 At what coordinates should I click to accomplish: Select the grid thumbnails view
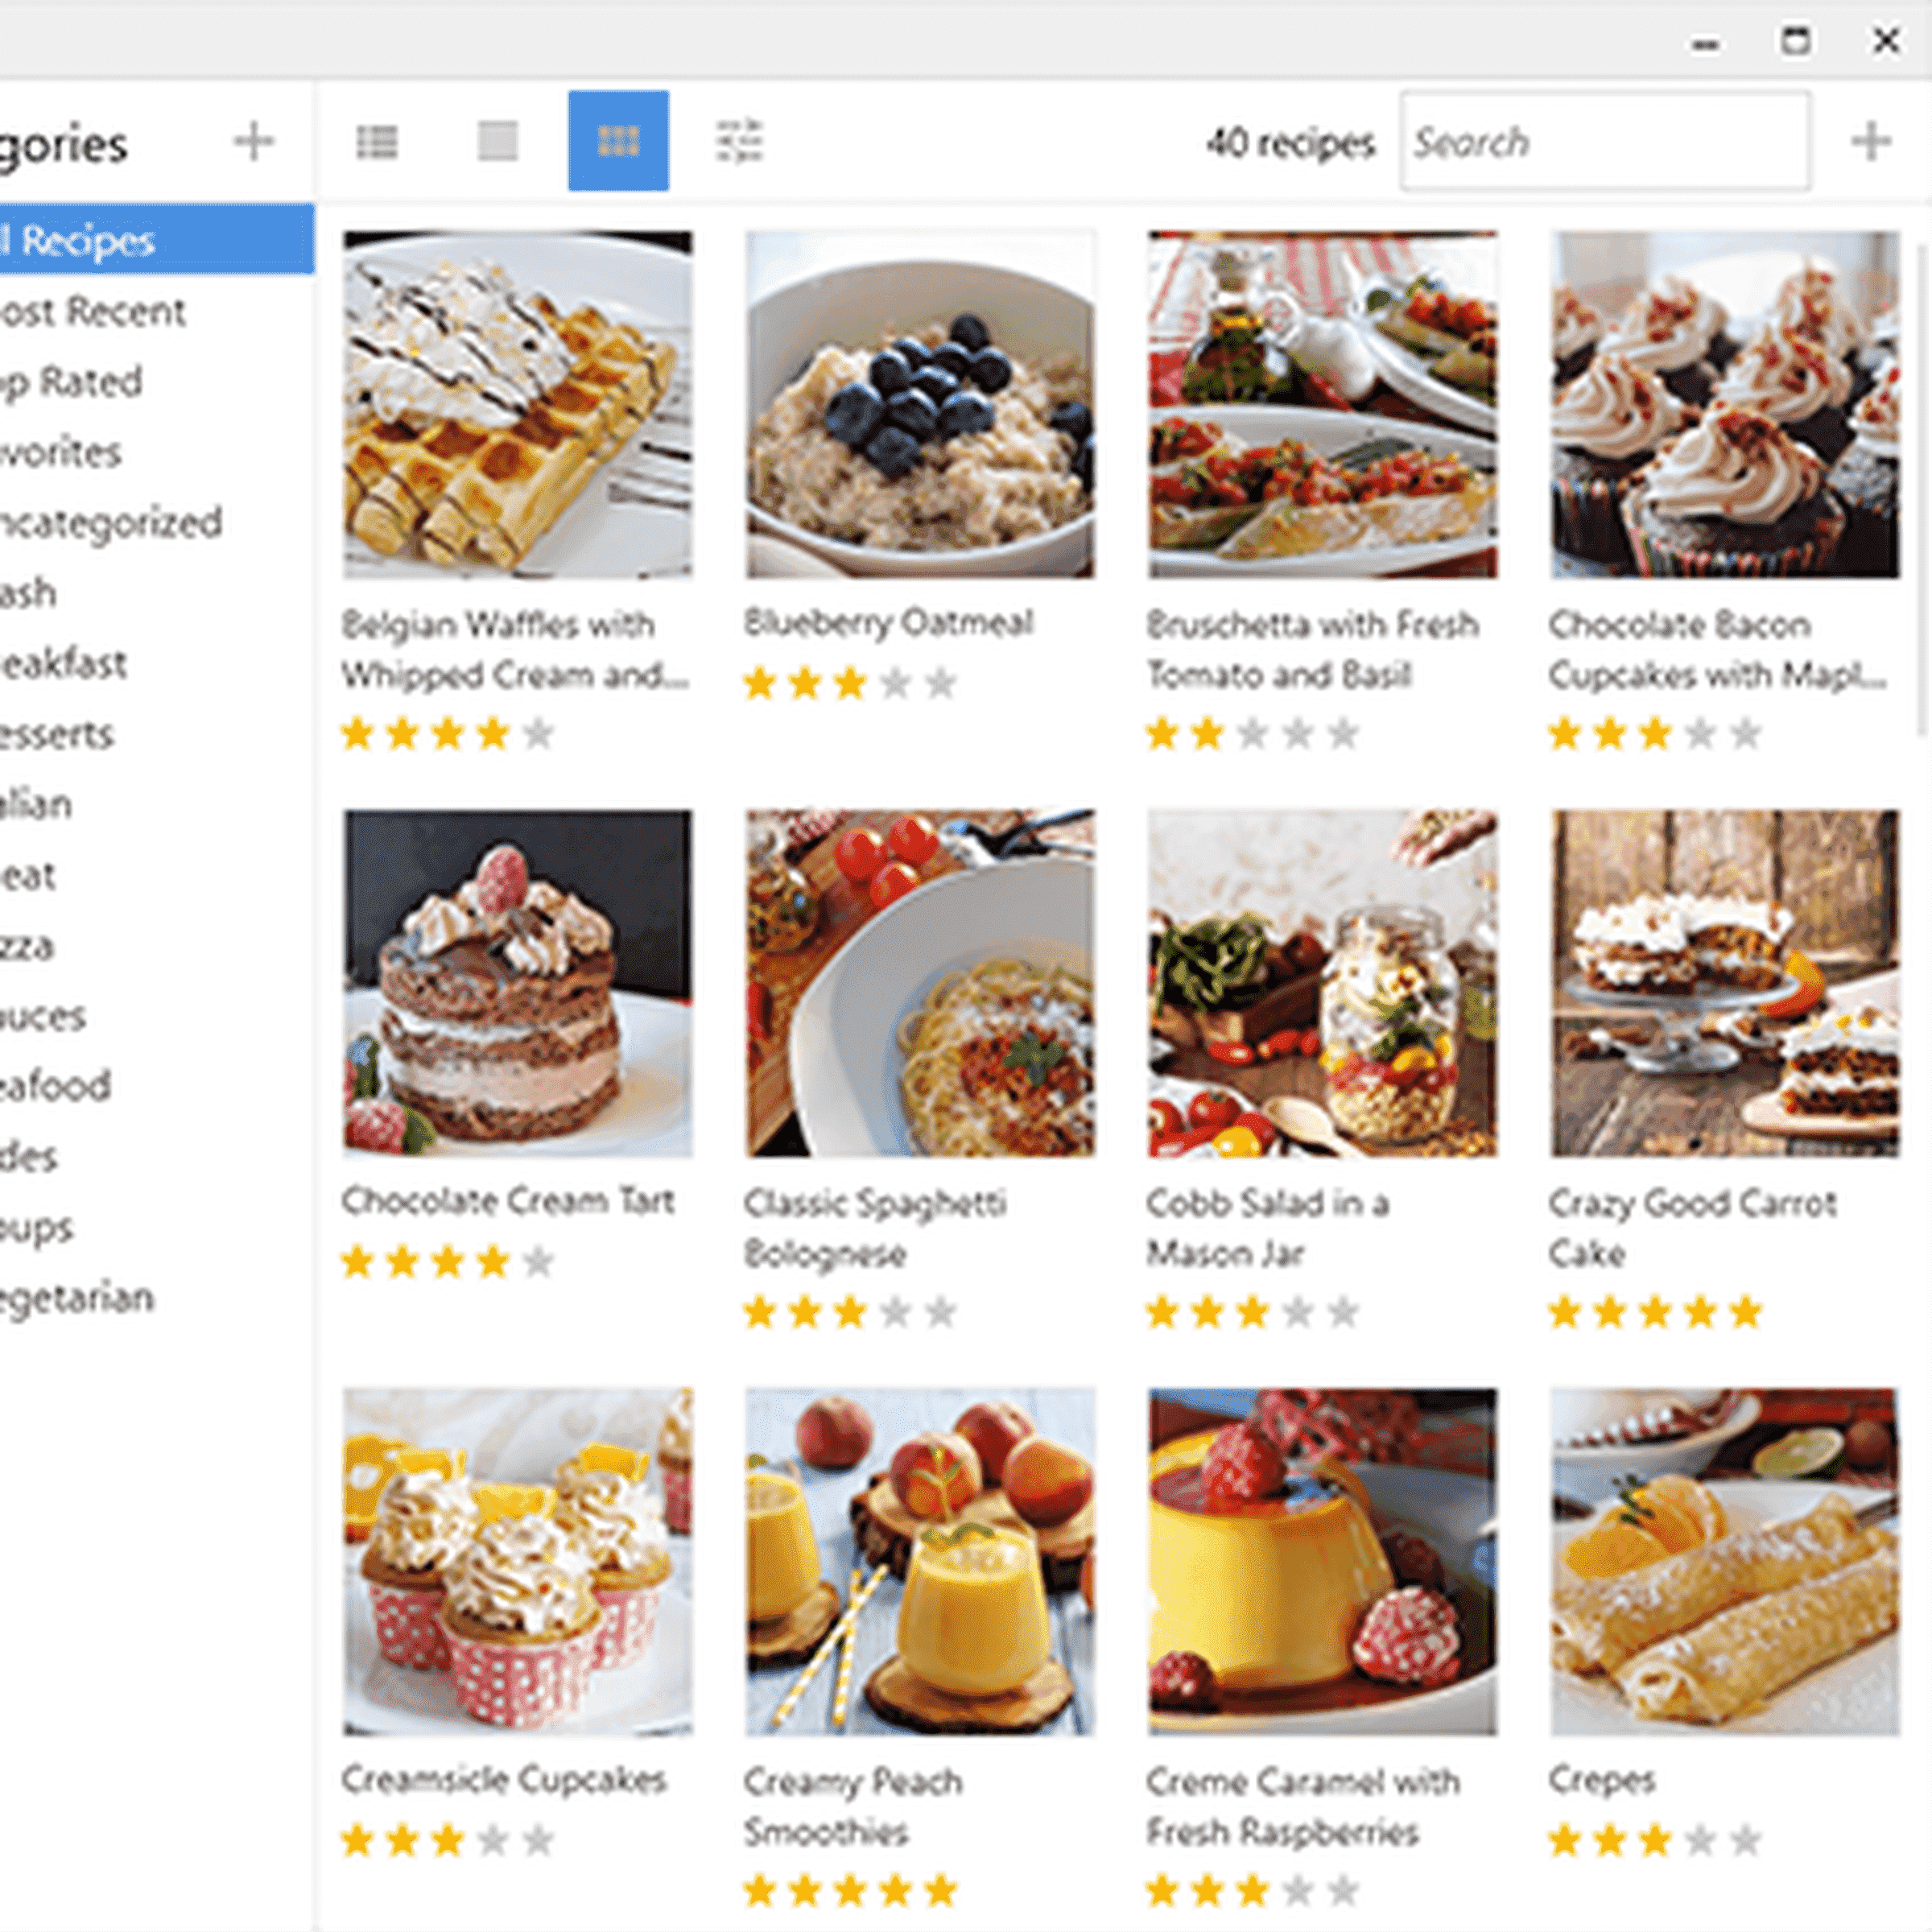618,141
